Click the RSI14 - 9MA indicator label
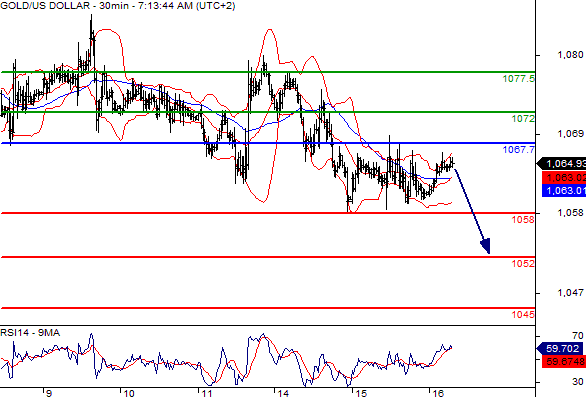This screenshot has height=397, width=586. pos(30,333)
